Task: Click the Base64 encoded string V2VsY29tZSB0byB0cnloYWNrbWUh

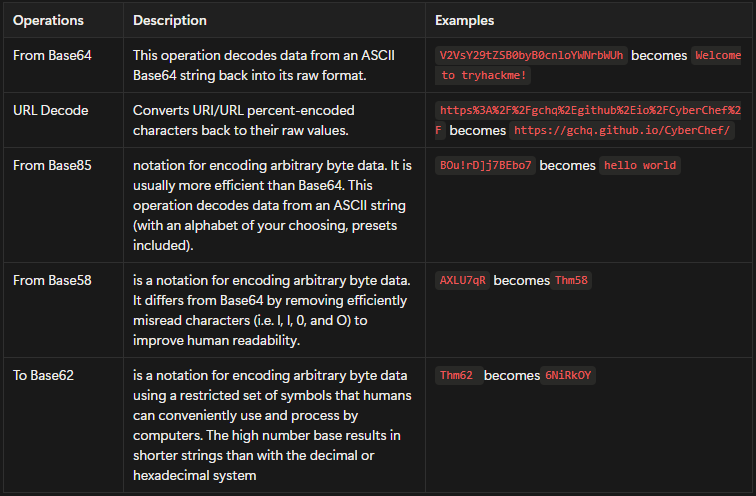Action: pyautogui.click(x=531, y=55)
